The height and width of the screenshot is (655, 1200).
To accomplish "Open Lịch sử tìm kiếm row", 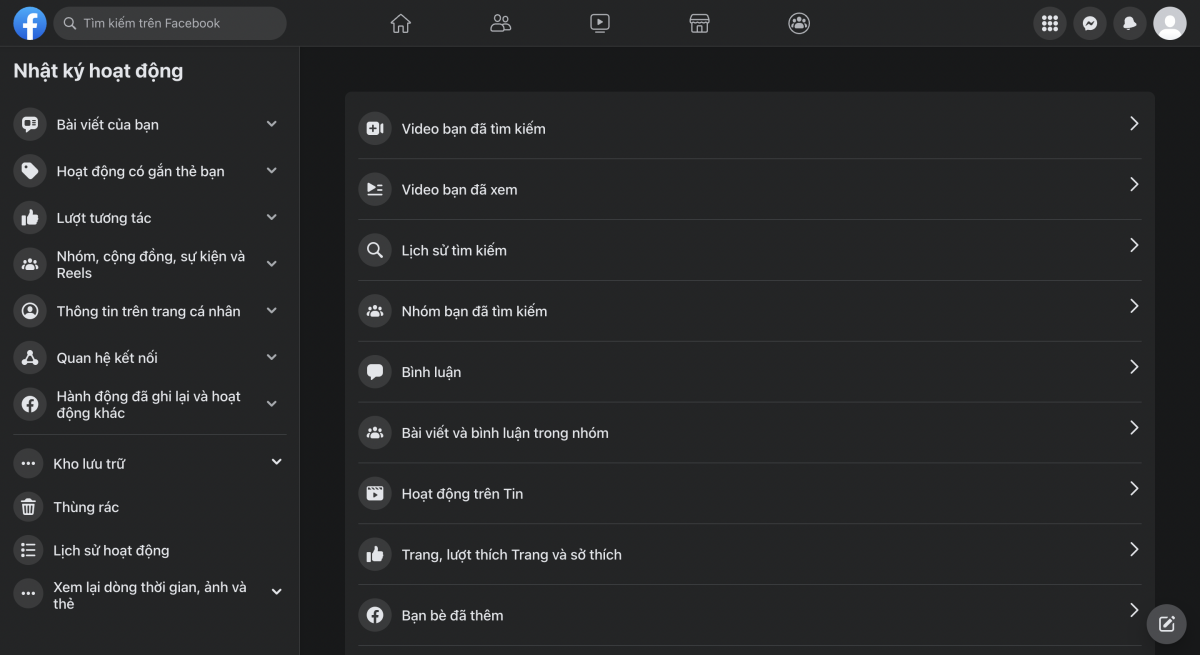I will tap(750, 250).
